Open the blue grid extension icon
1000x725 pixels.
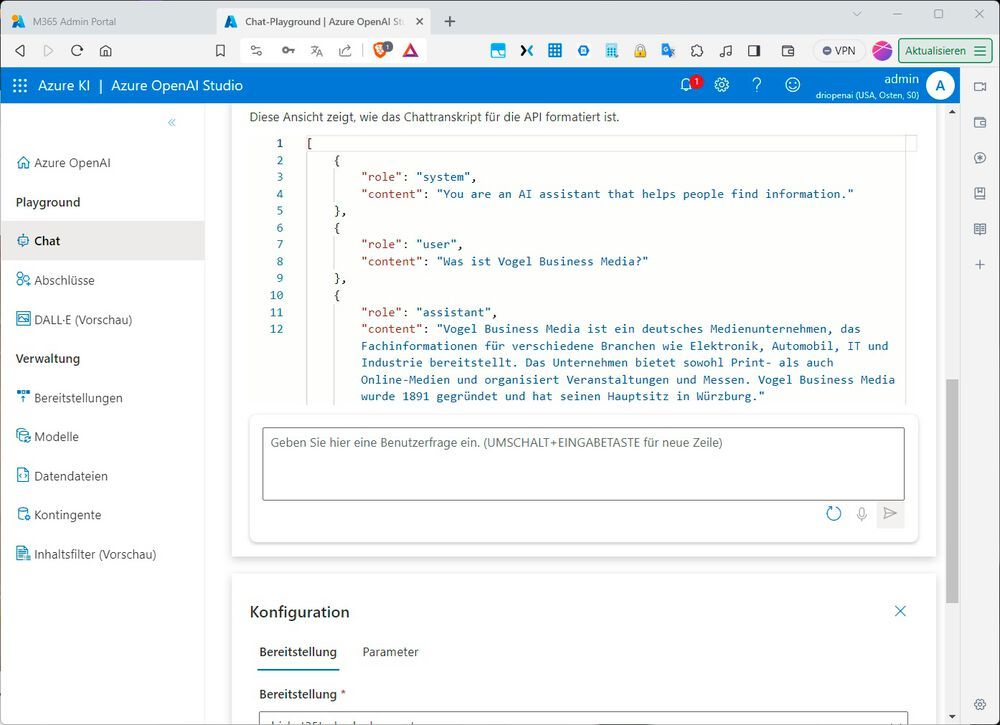coord(555,50)
